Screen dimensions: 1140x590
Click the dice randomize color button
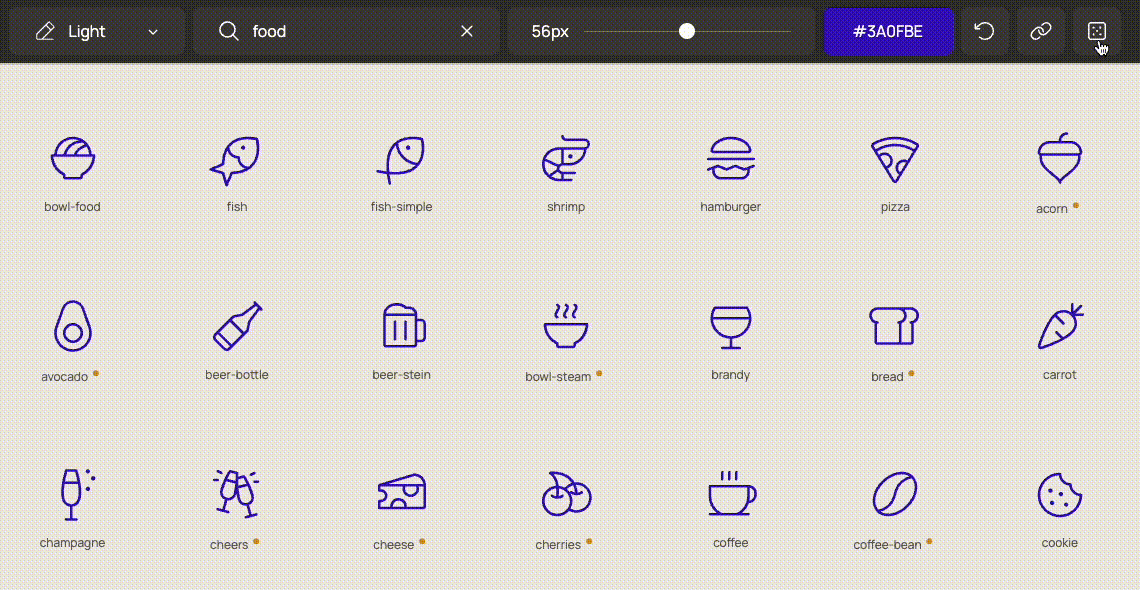1096,32
